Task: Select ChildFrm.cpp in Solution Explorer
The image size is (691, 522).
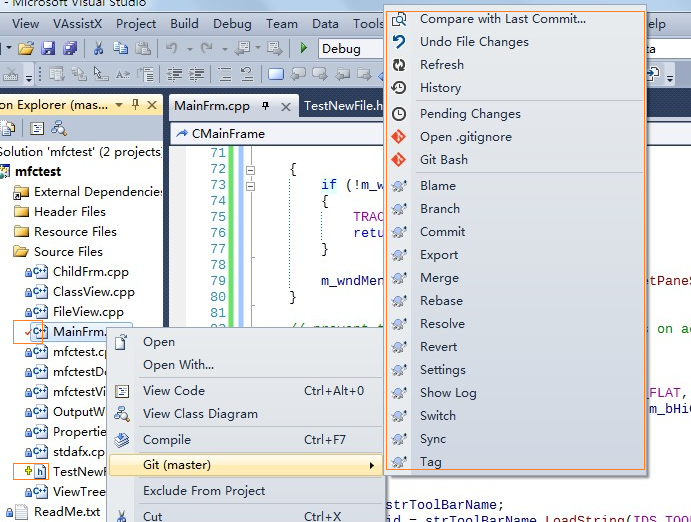Action: click(x=91, y=272)
